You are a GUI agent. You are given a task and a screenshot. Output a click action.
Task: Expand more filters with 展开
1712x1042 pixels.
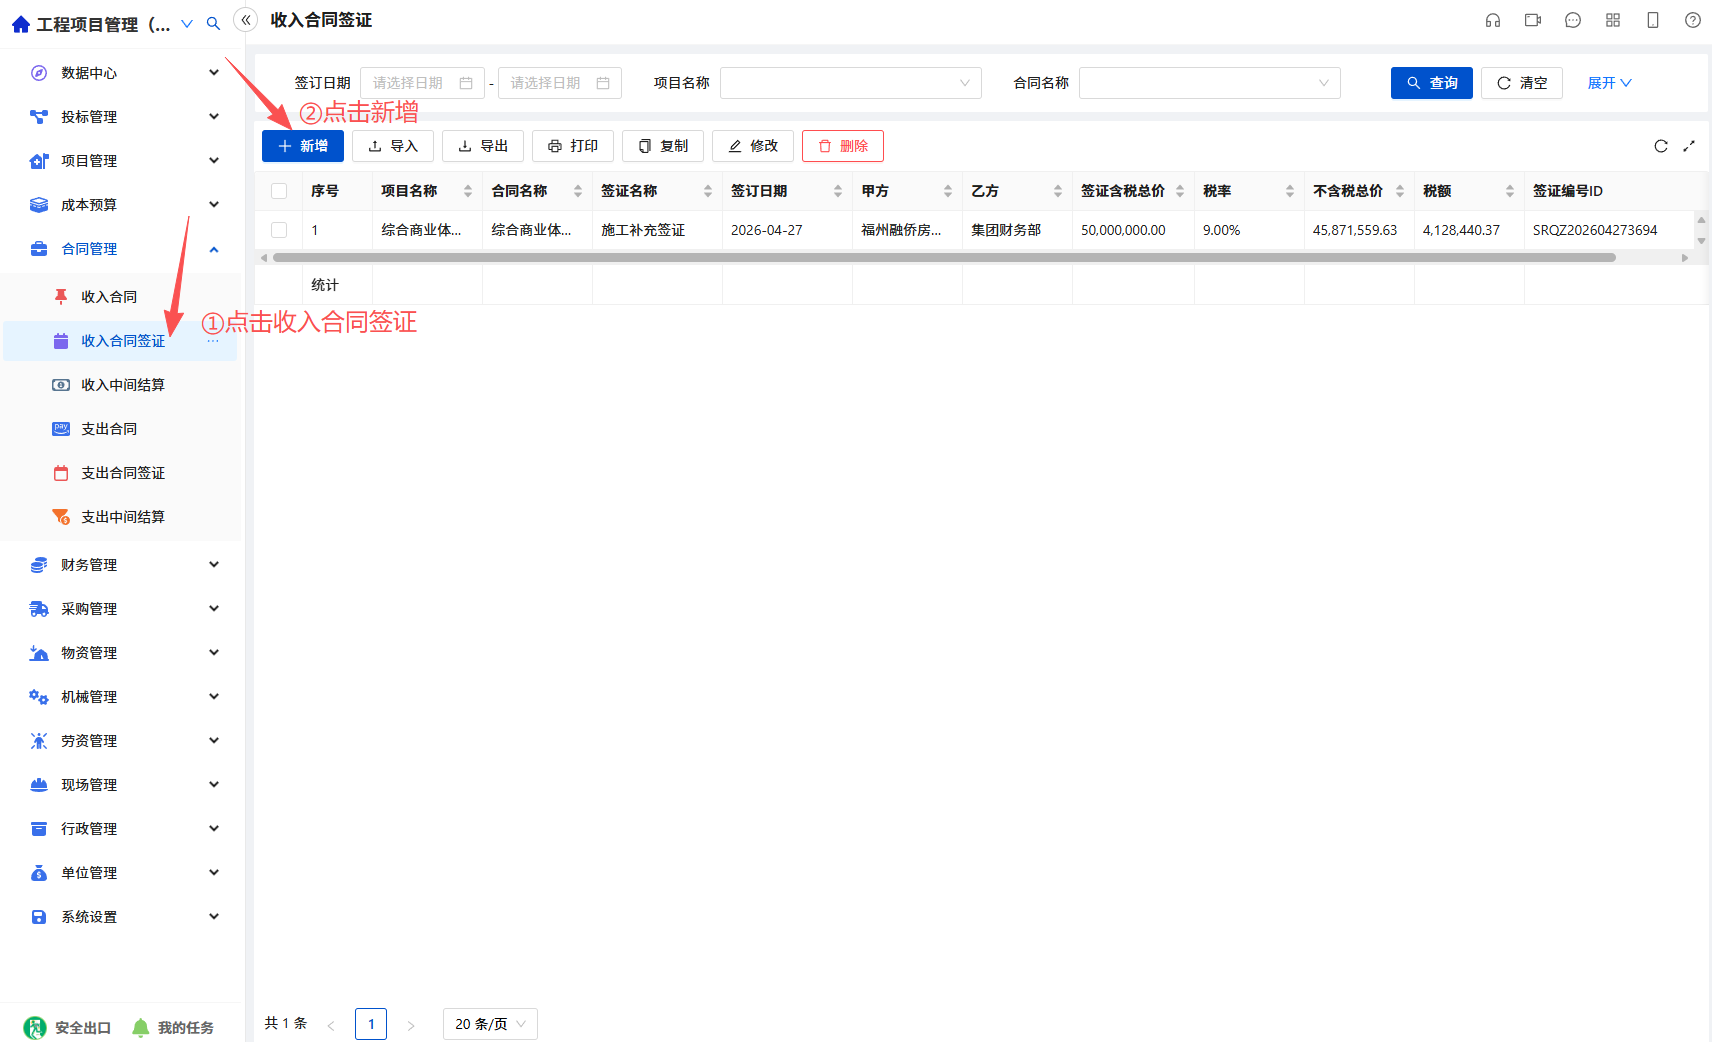(1609, 83)
